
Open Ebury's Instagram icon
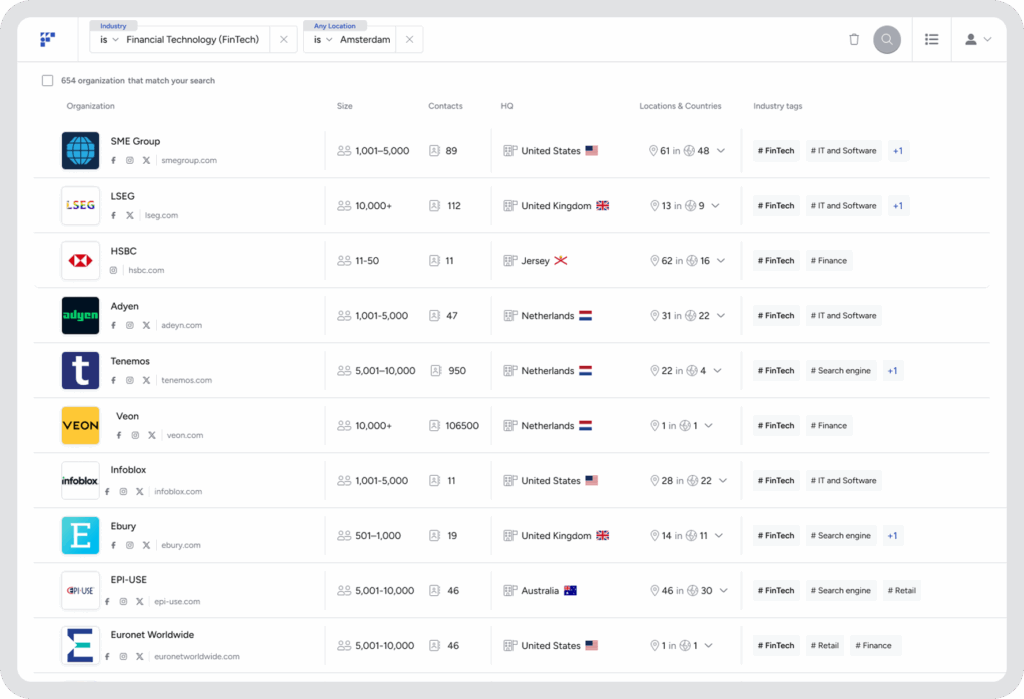click(x=129, y=545)
